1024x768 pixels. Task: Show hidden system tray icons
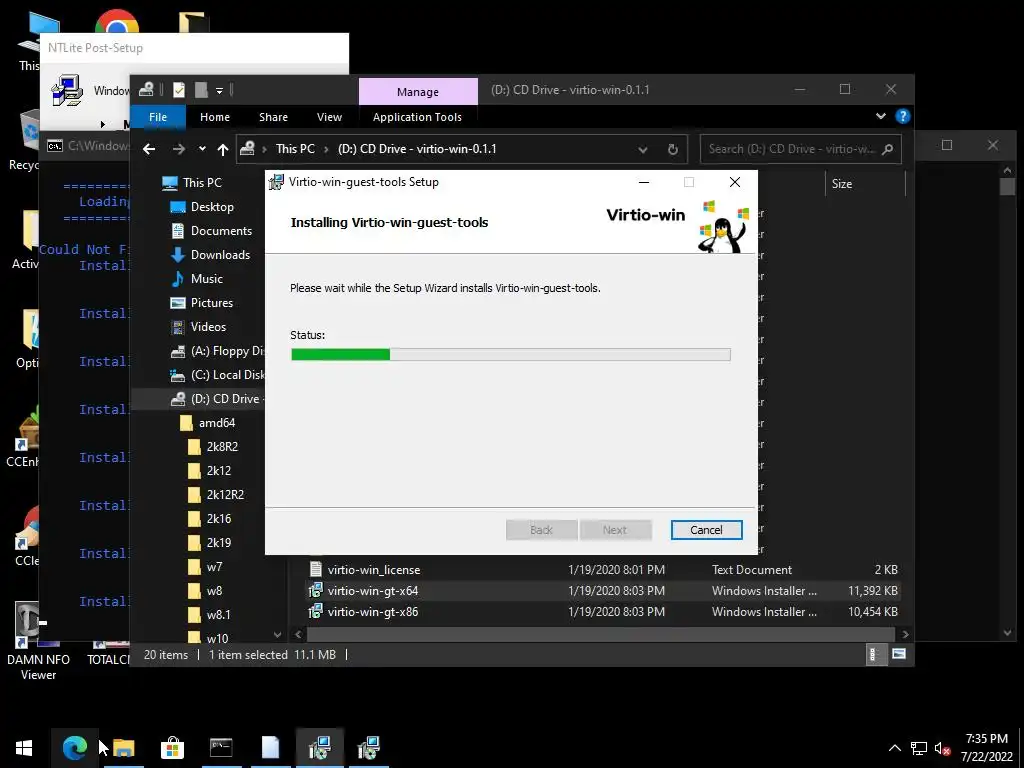895,748
